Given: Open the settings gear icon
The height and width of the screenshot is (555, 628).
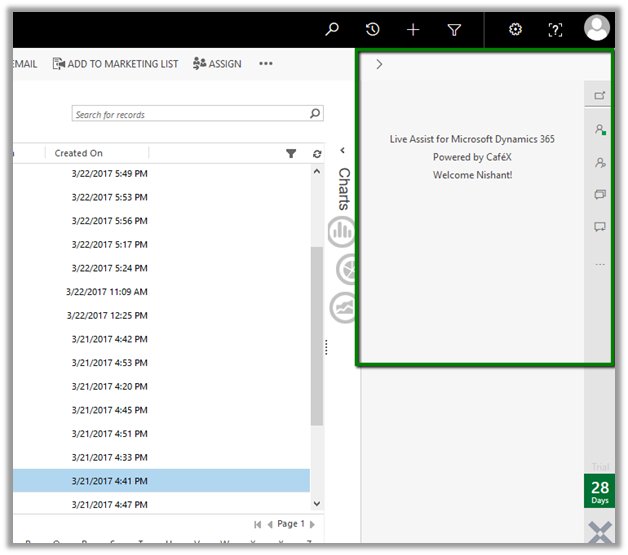Looking at the screenshot, I should pyautogui.click(x=515, y=30).
